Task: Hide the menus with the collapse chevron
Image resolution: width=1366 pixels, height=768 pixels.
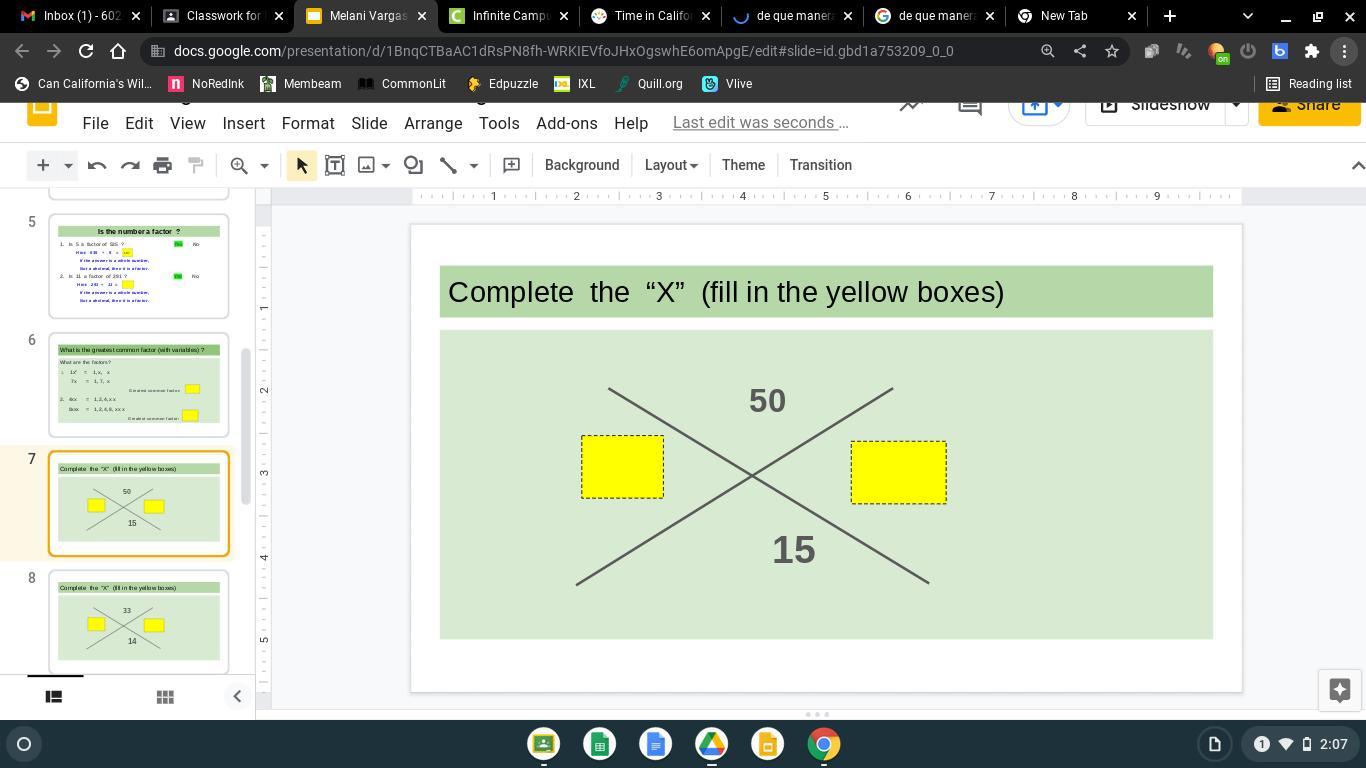Action: point(1357,165)
